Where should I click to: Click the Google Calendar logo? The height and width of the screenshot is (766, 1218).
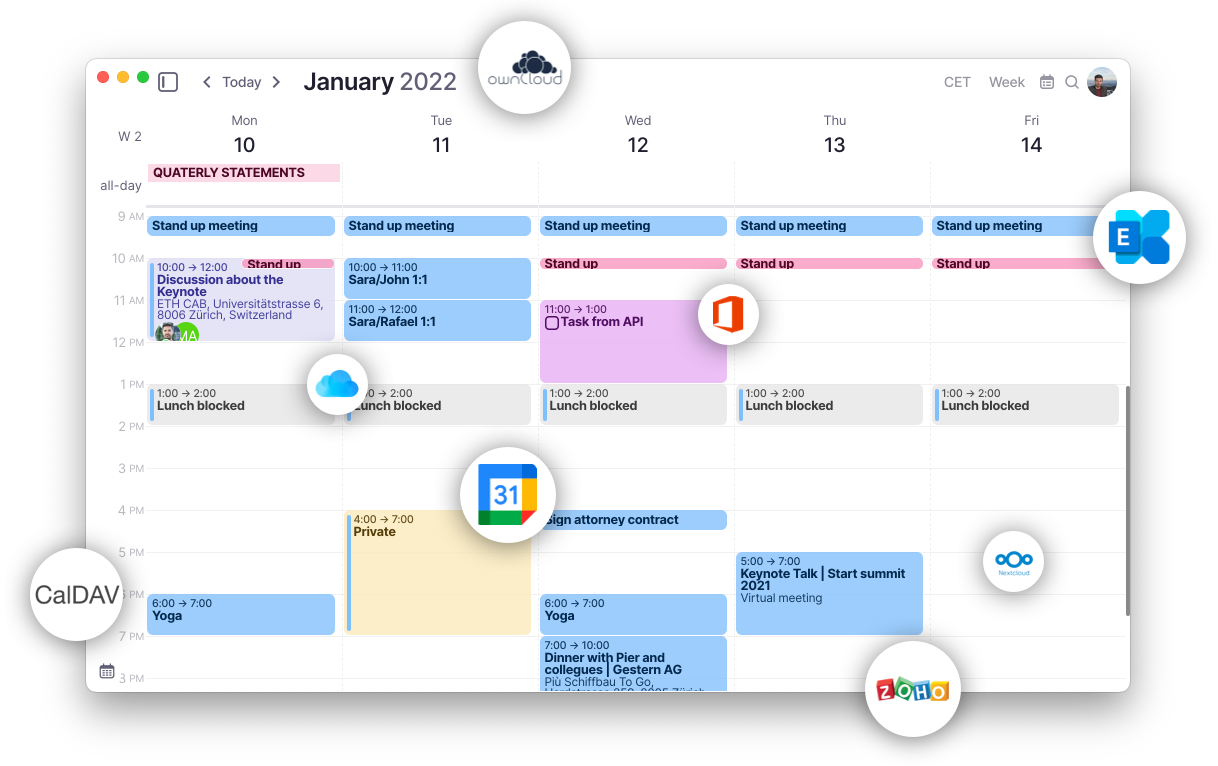[x=507, y=494]
